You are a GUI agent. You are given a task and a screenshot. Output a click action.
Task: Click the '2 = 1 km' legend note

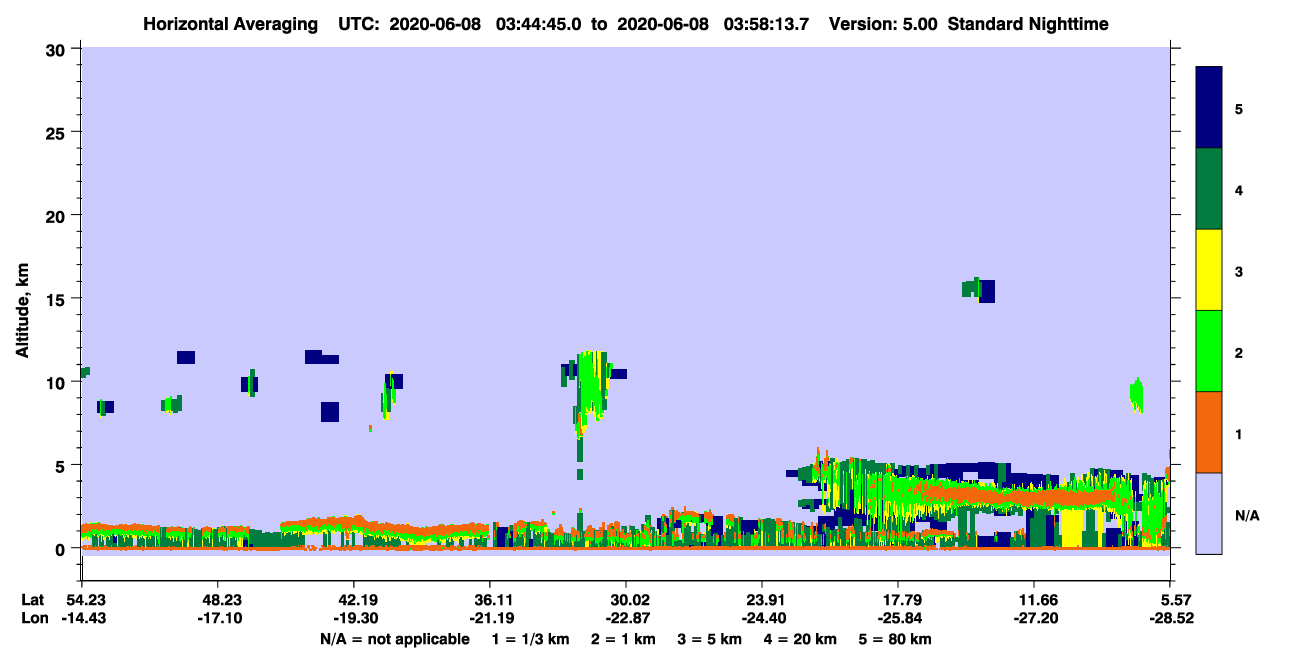pyautogui.click(x=623, y=639)
